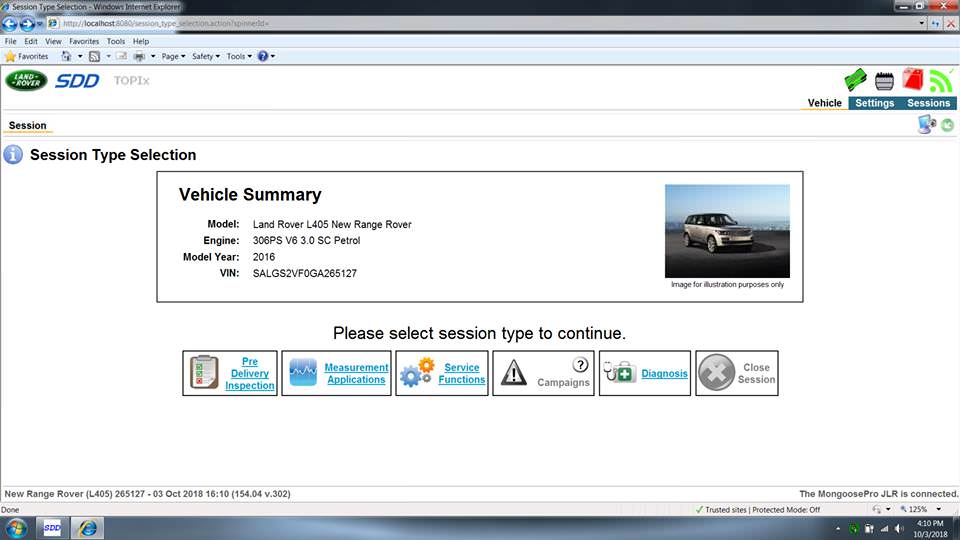Switch to the Sessions tab

click(x=928, y=103)
